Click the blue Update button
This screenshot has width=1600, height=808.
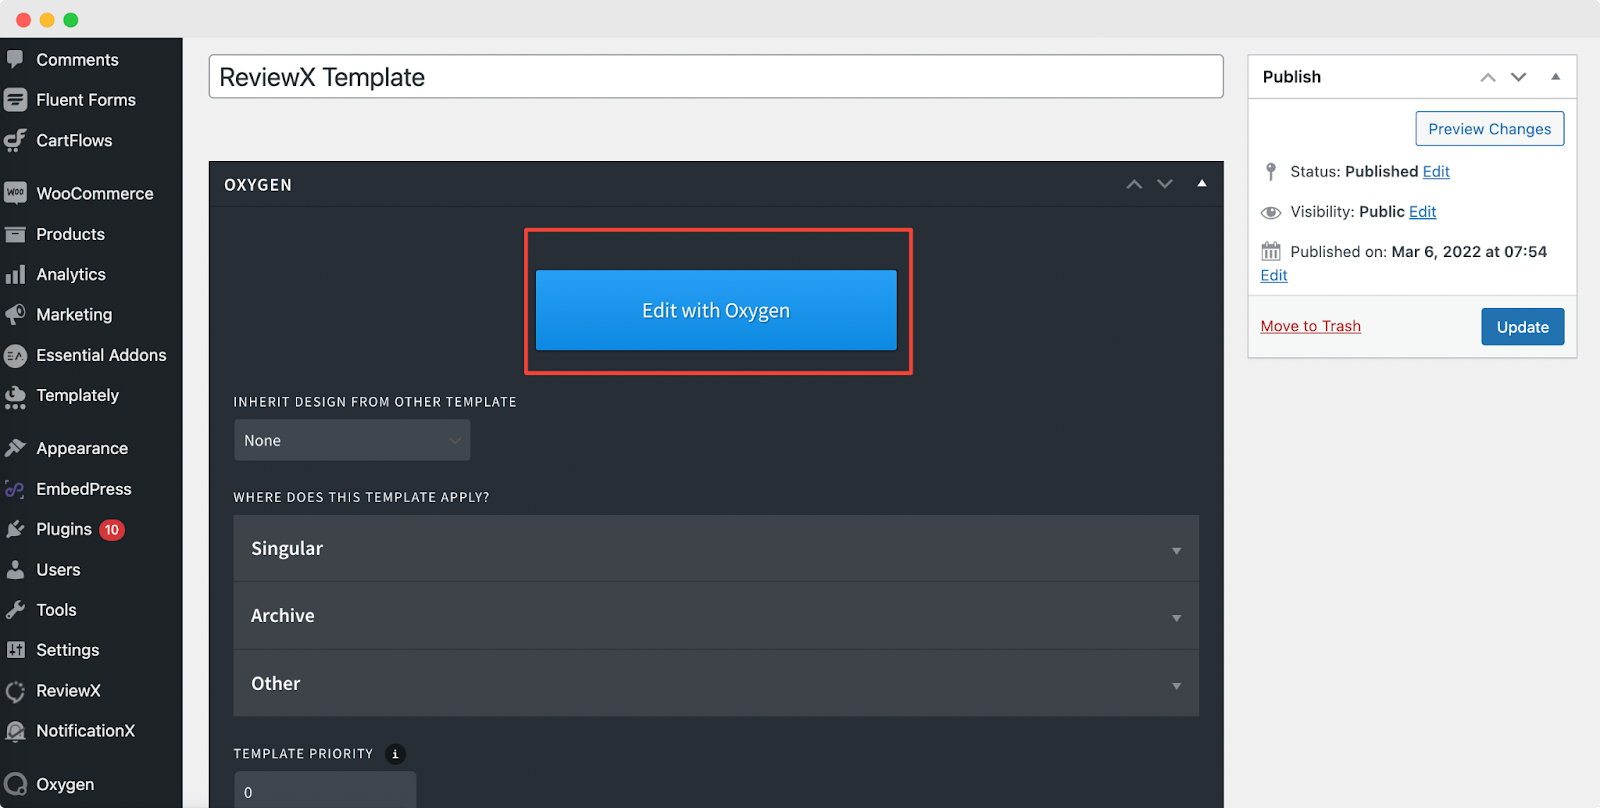(1522, 327)
